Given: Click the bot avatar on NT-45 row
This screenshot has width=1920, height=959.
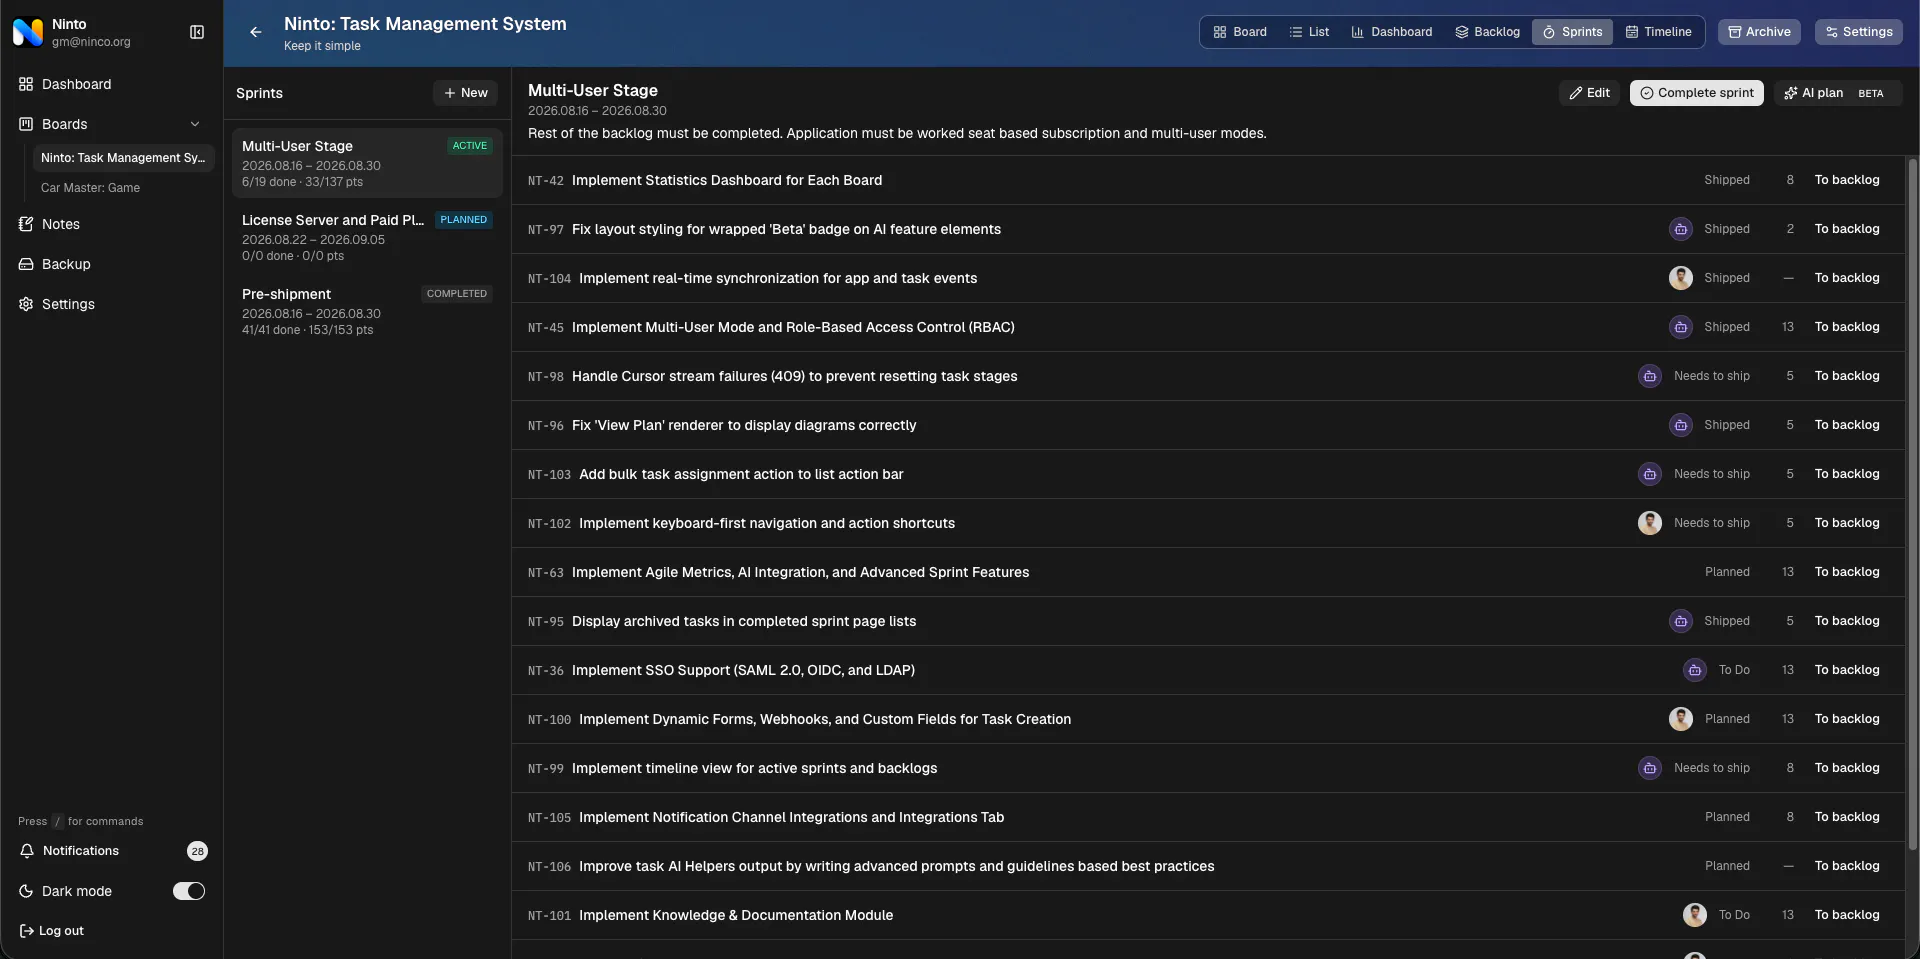Looking at the screenshot, I should pos(1681,327).
